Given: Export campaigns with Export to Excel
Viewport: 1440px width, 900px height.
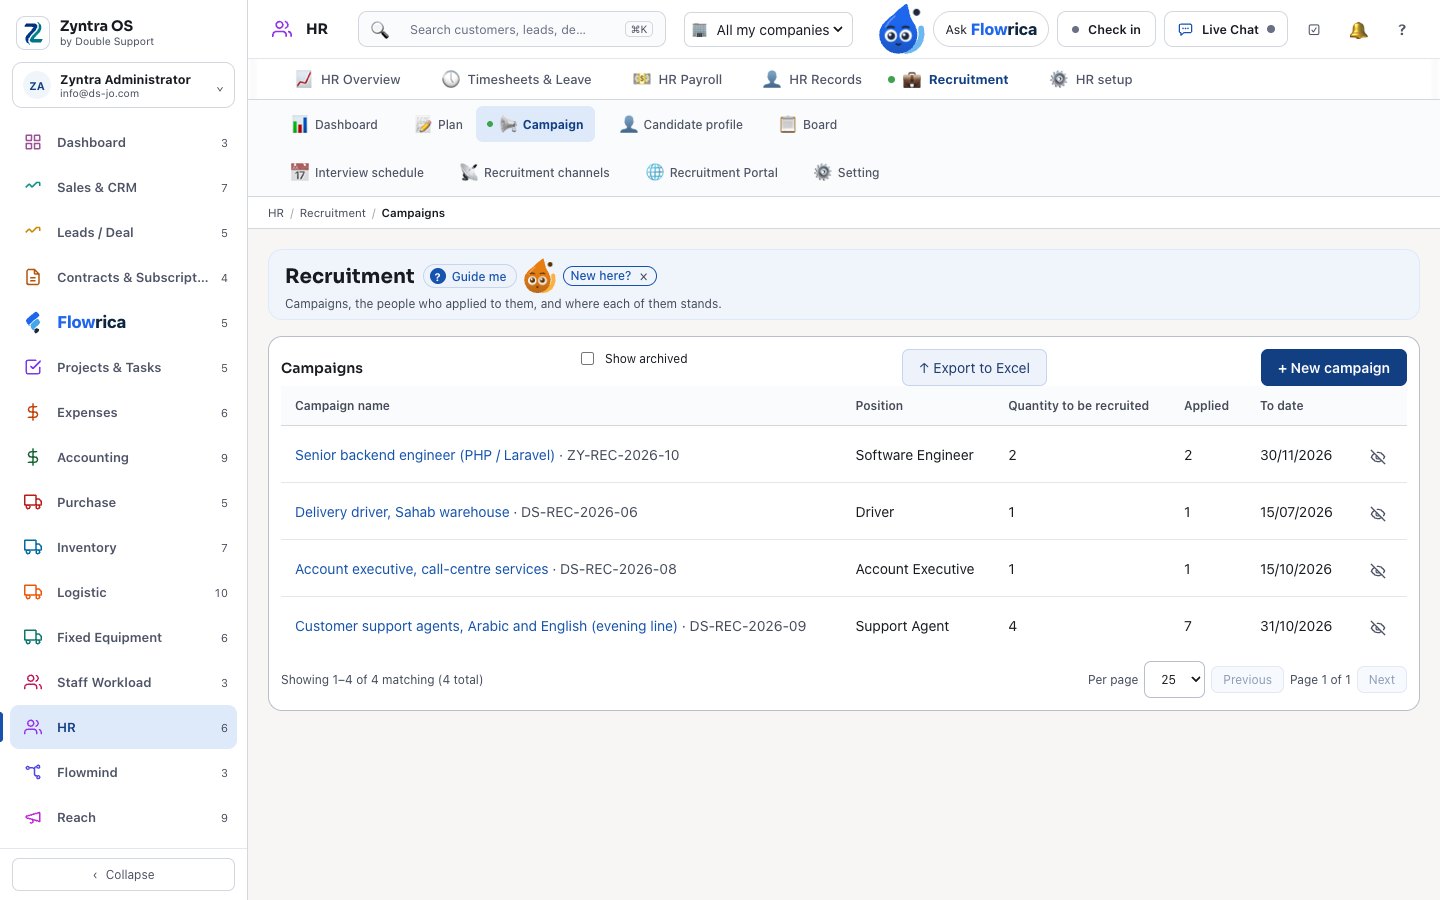Looking at the screenshot, I should (974, 368).
